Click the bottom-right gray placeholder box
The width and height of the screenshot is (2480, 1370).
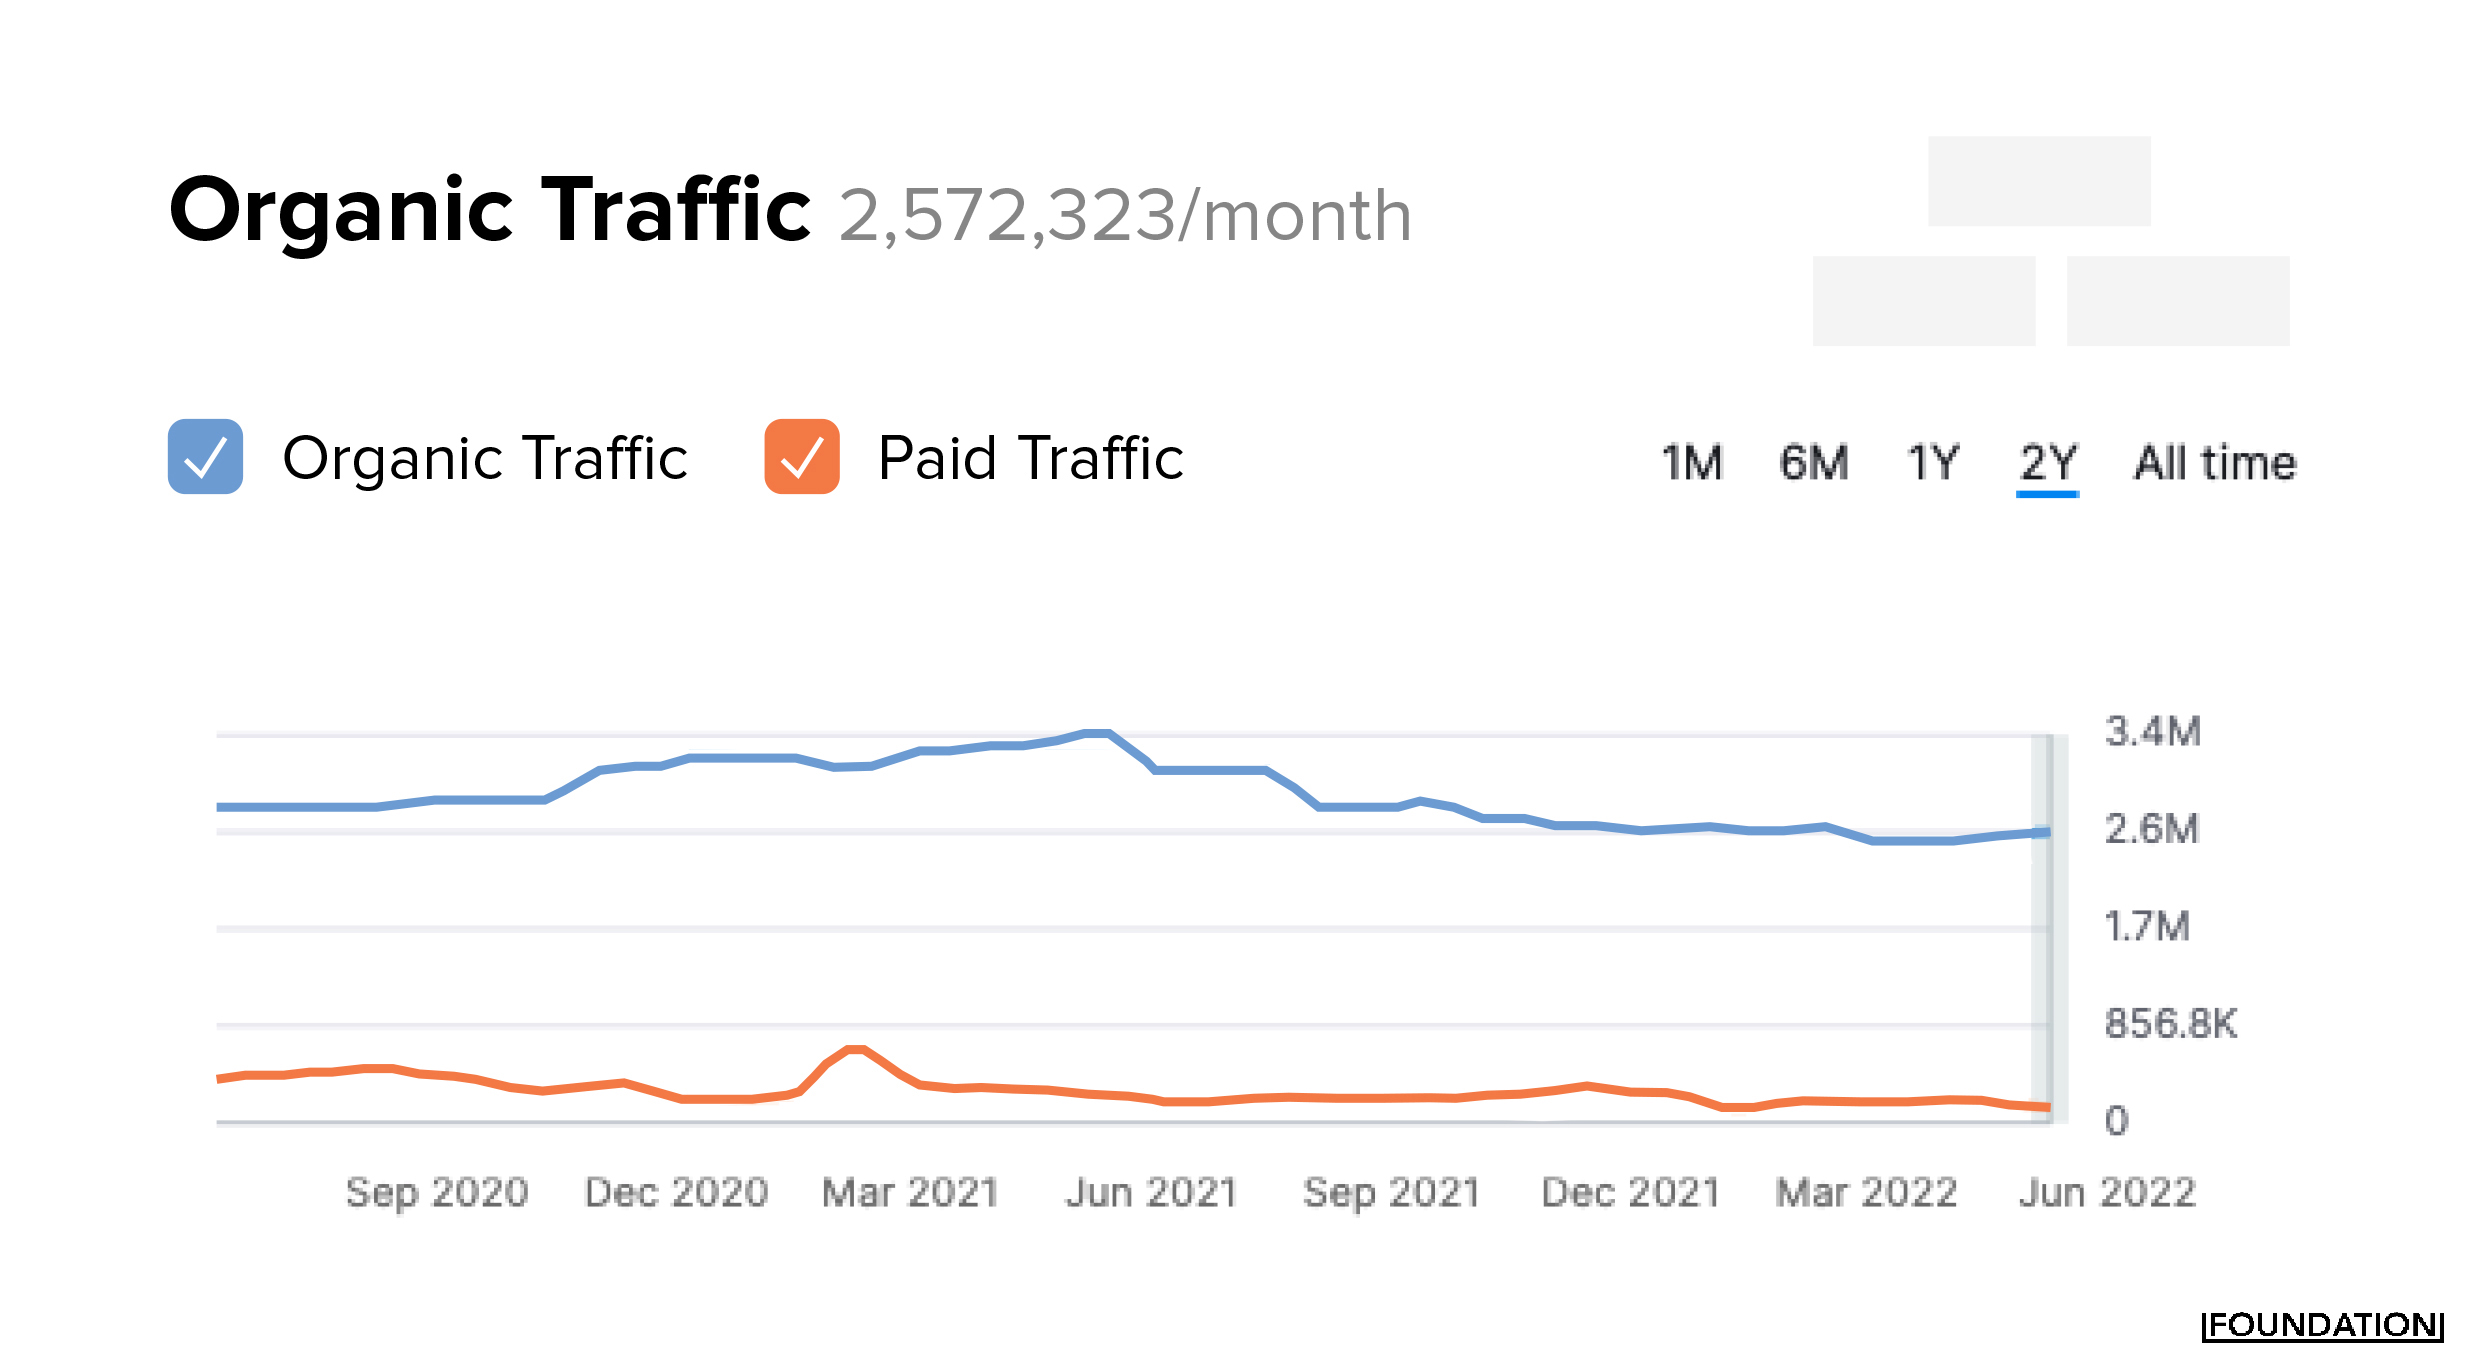click(x=2178, y=301)
